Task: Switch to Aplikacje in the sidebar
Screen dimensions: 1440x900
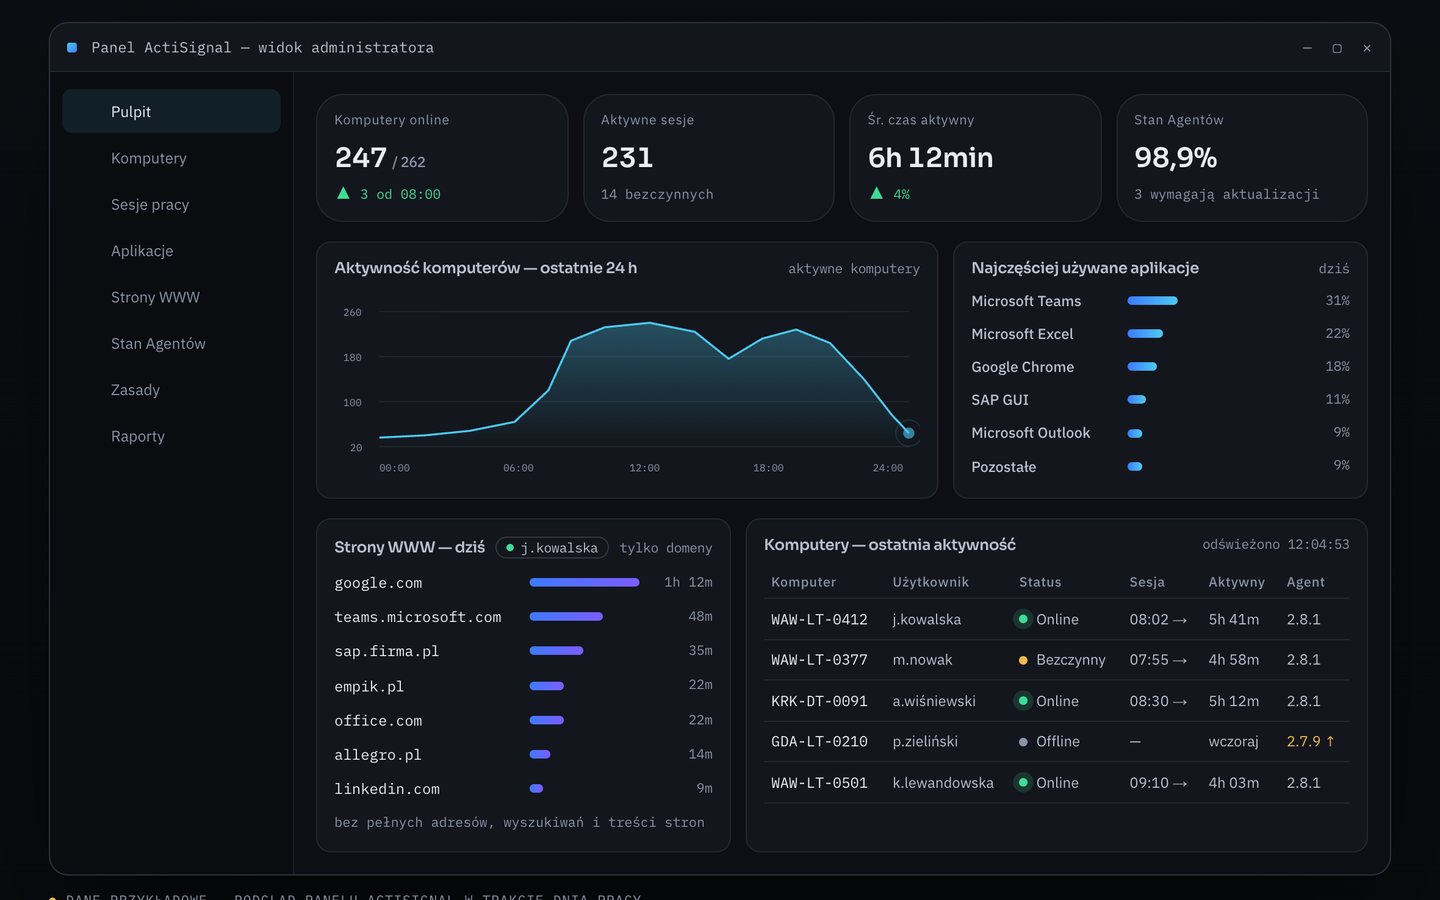Action: pos(171,251)
